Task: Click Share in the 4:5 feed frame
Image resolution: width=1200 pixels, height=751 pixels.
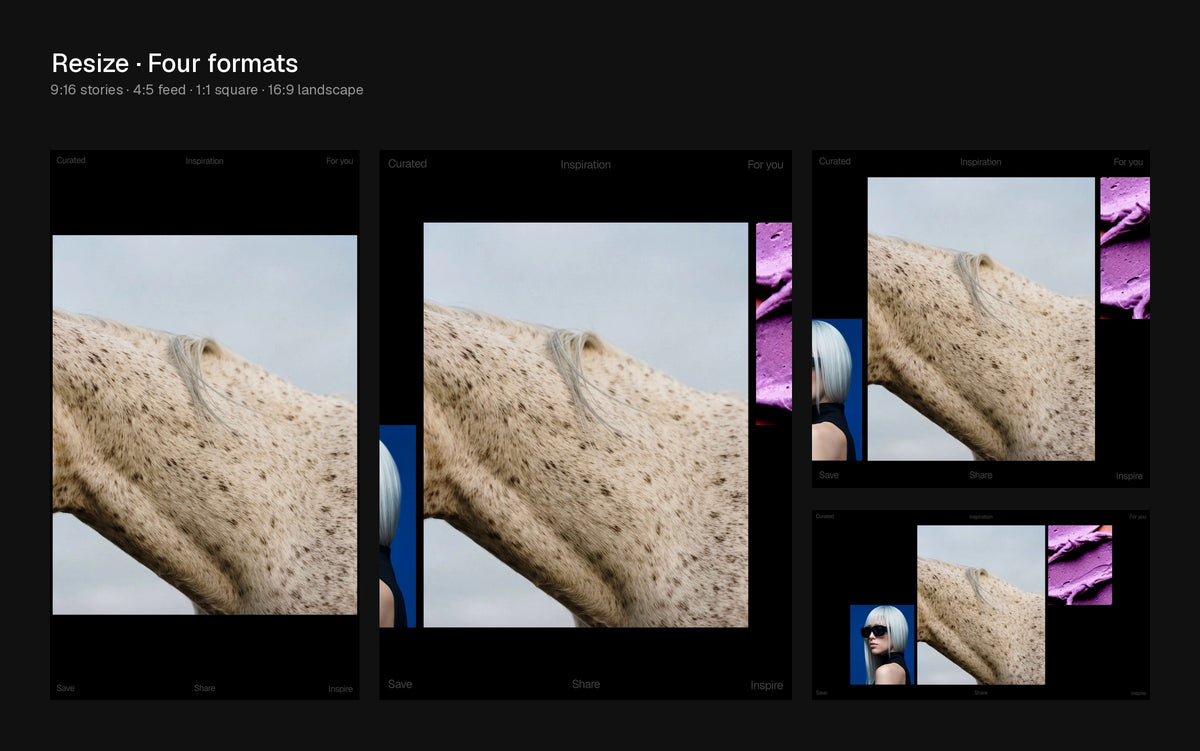Action: pyautogui.click(x=586, y=684)
